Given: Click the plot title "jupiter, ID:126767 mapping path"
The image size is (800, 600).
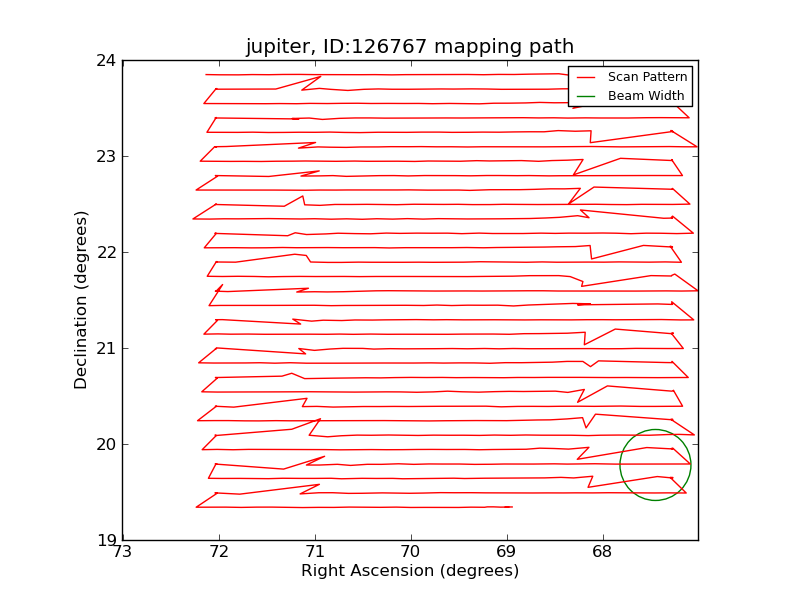Looking at the screenshot, I should click(x=410, y=46).
